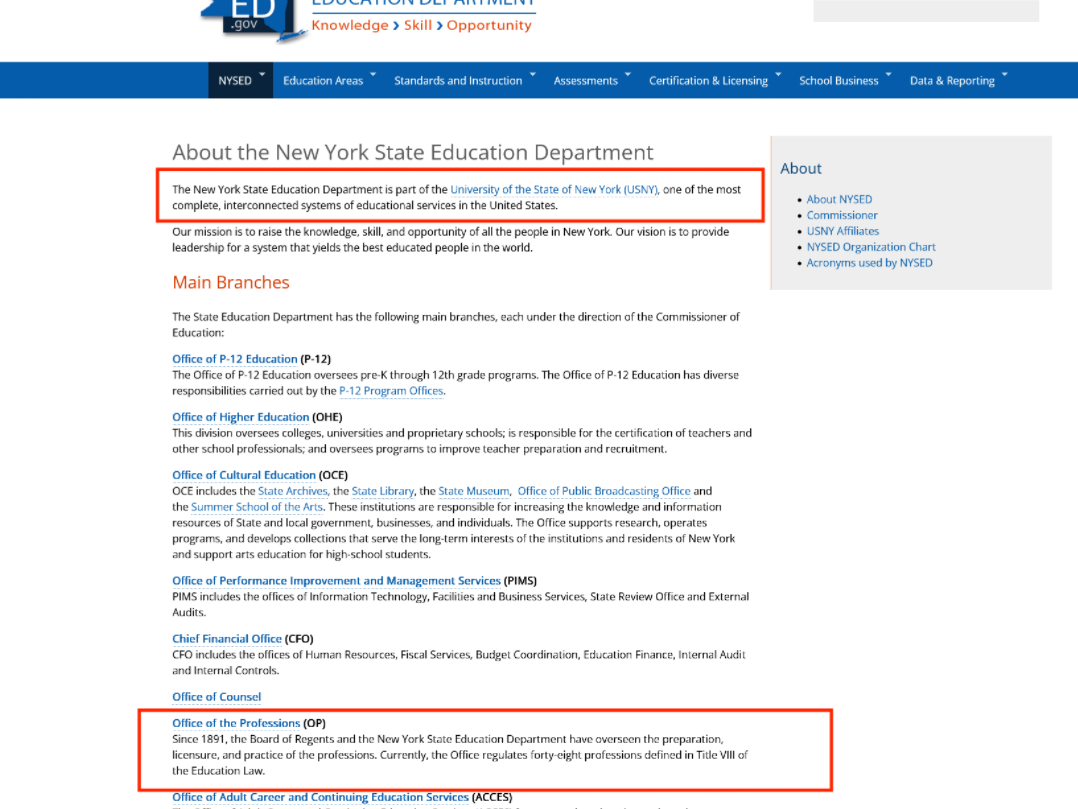This screenshot has width=1078, height=809.
Task: Open the Data & Reporting menu
Action: (x=952, y=80)
